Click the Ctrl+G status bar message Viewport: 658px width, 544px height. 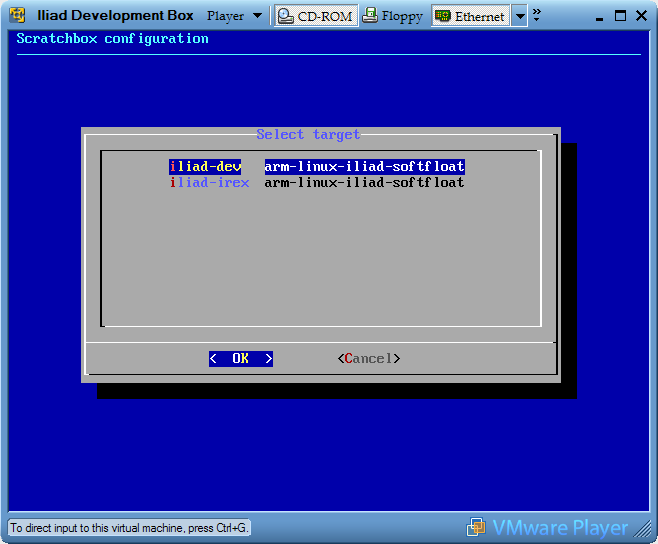pos(129,527)
